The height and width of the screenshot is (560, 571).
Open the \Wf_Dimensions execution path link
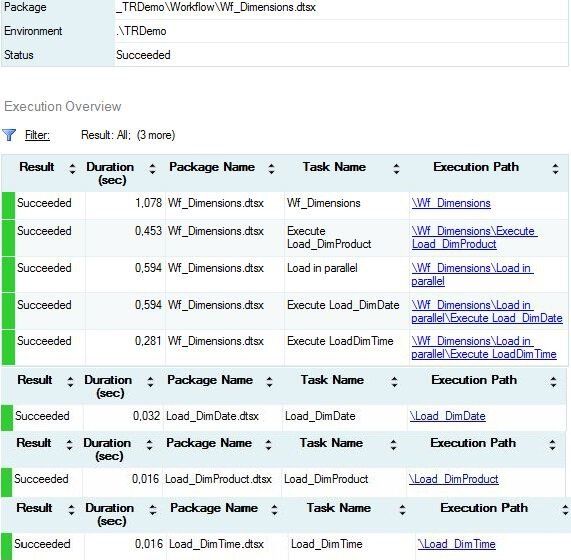click(451, 203)
